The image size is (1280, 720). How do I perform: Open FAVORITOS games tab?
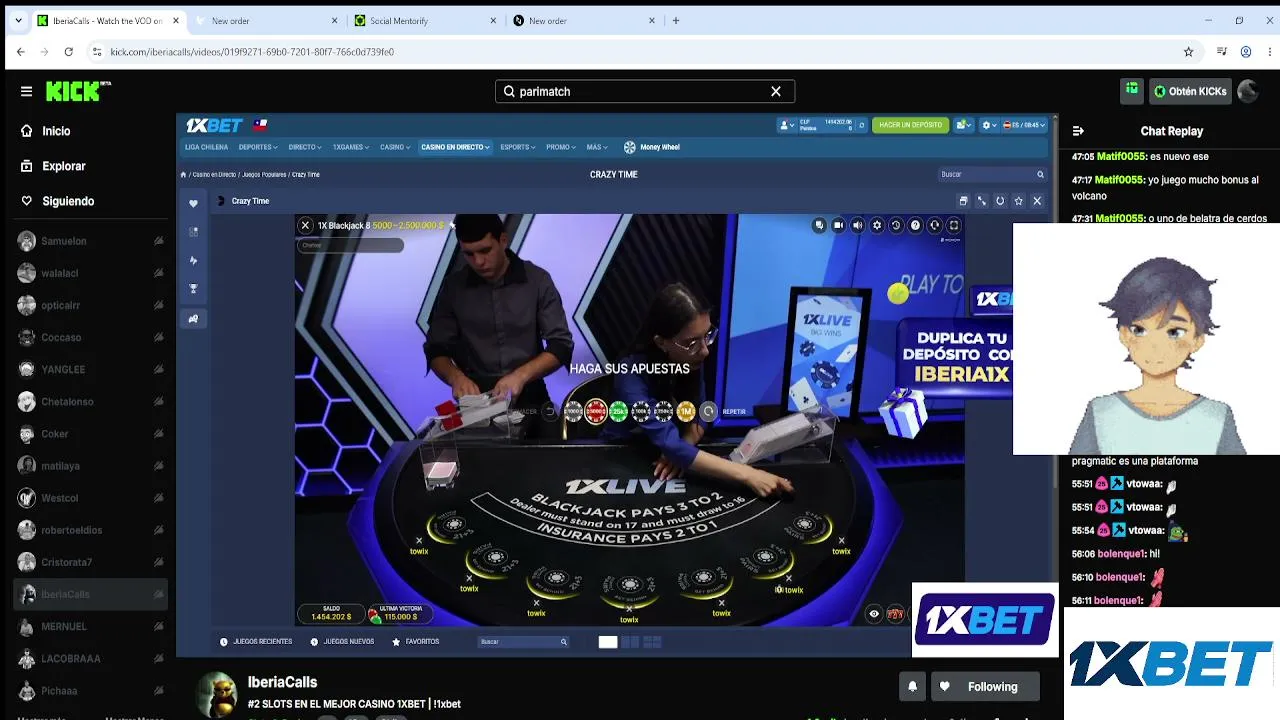tap(415, 642)
